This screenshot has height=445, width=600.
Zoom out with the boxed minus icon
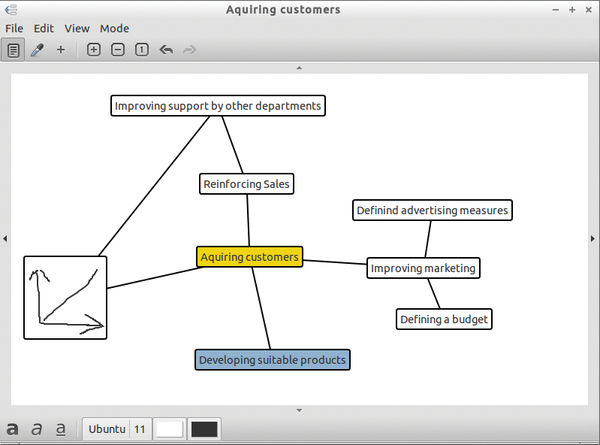118,50
